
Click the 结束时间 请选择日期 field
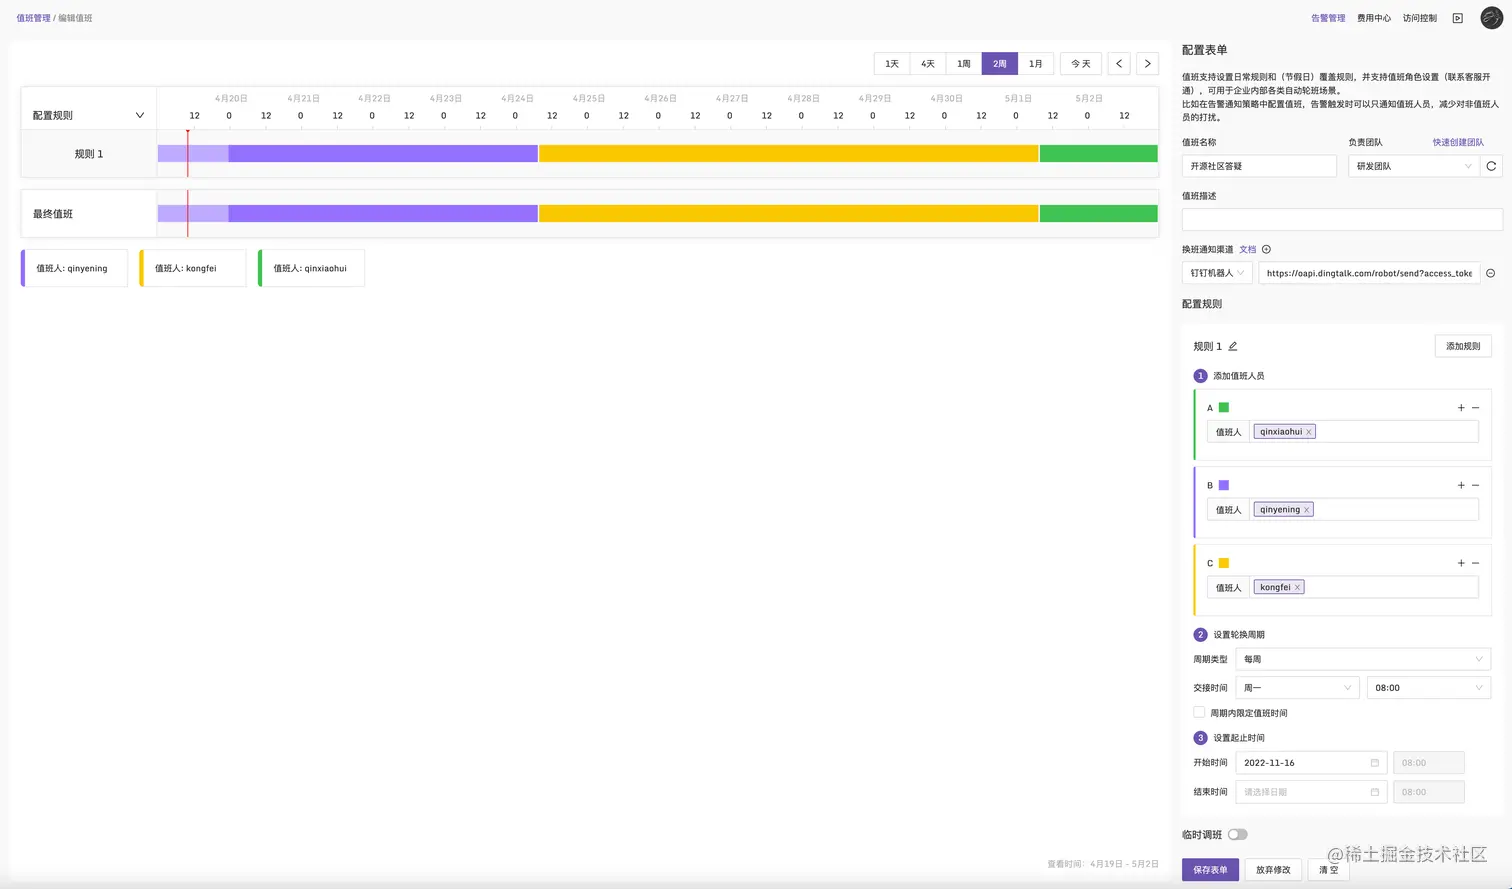1311,792
